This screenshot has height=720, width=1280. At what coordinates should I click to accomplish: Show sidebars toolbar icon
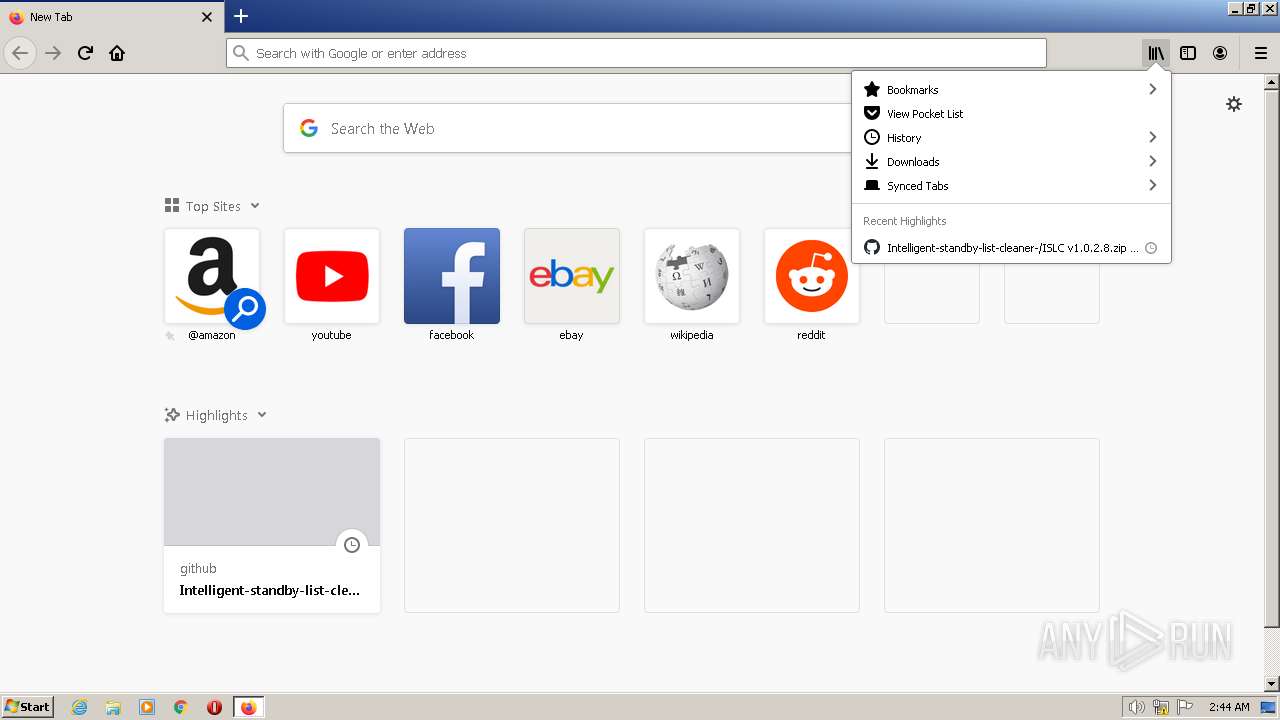[1188, 53]
